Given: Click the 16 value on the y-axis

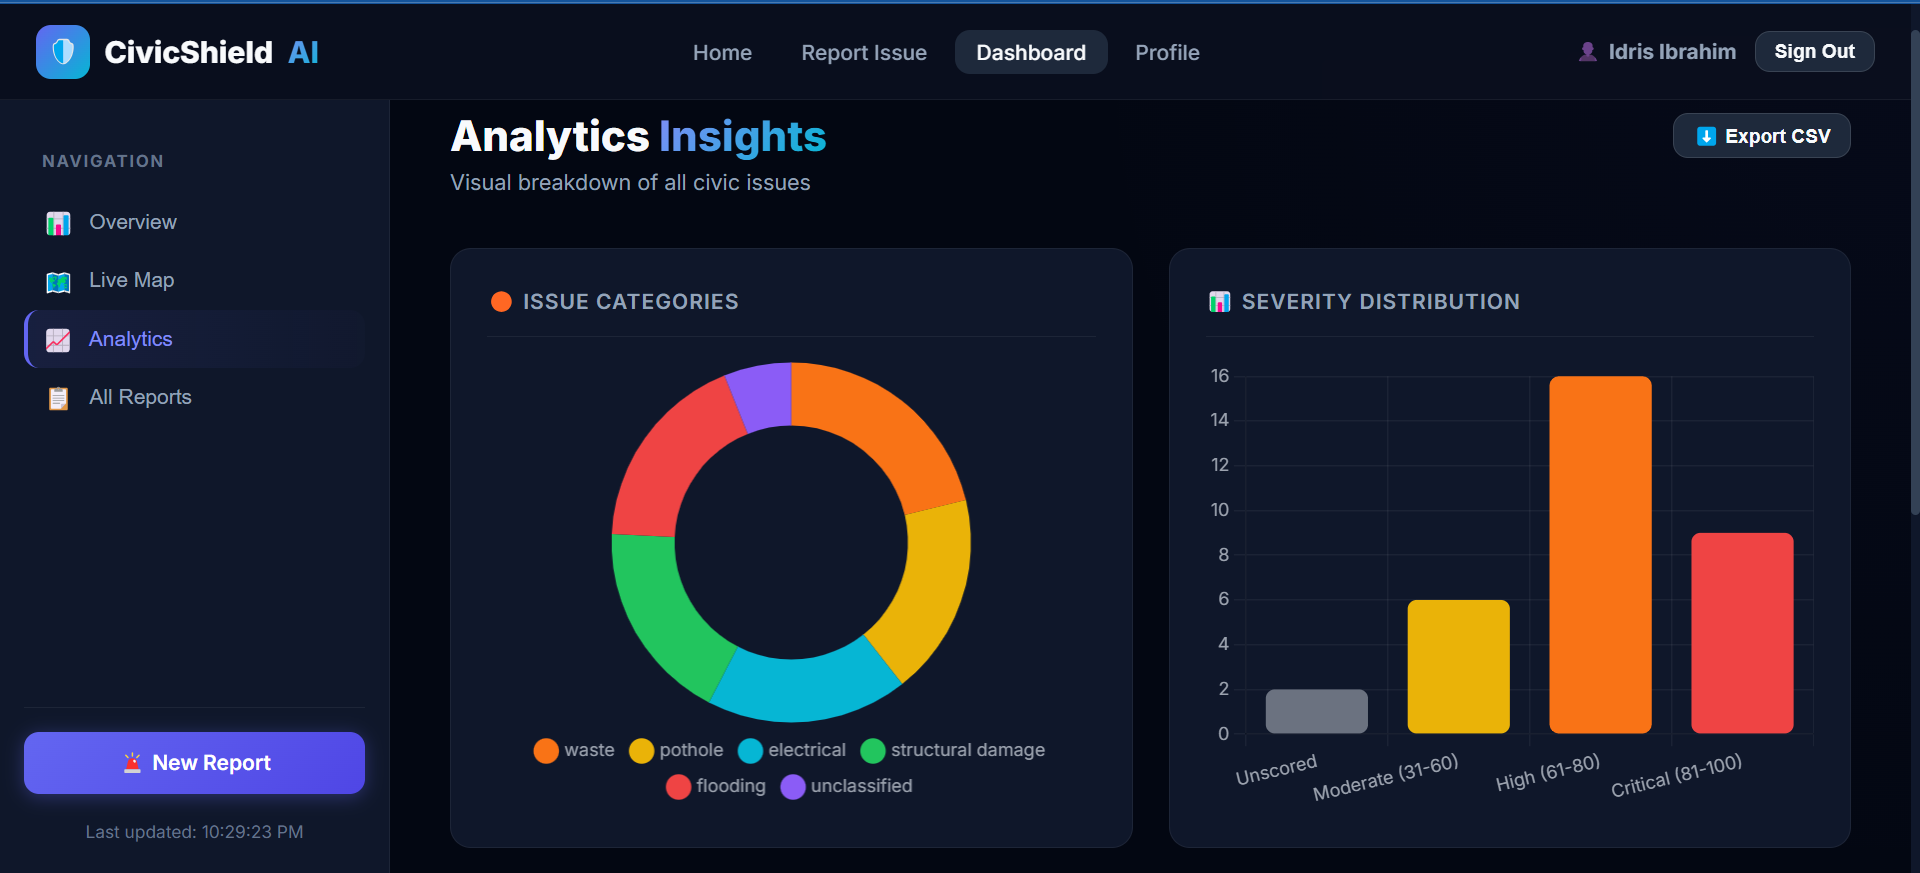Looking at the screenshot, I should (1219, 376).
